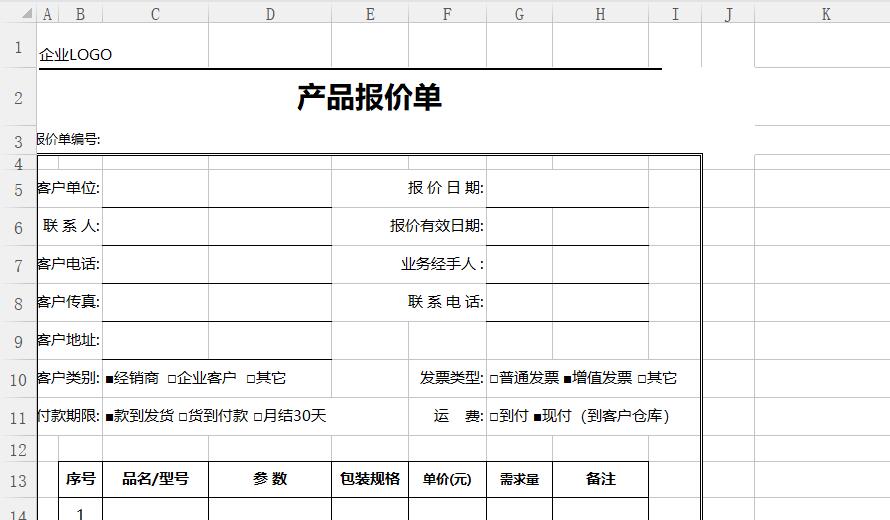Viewport: 890px width, 520px height.
Task: Select row 2 header
Action: pos(18,98)
